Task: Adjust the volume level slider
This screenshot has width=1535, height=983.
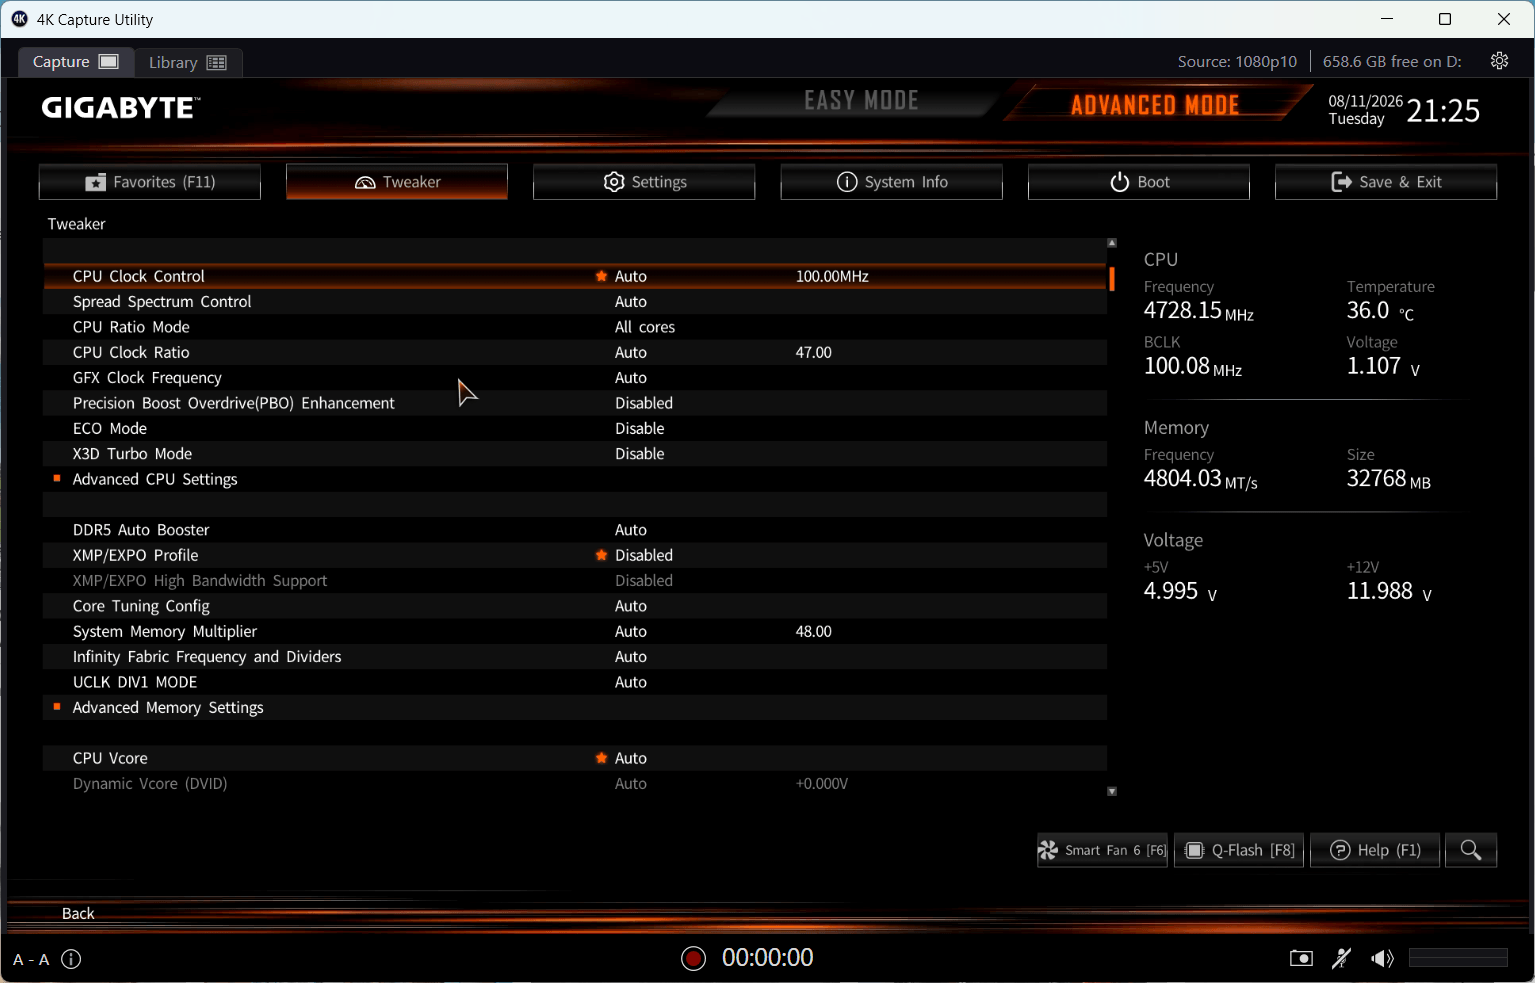Action: pyautogui.click(x=1458, y=958)
